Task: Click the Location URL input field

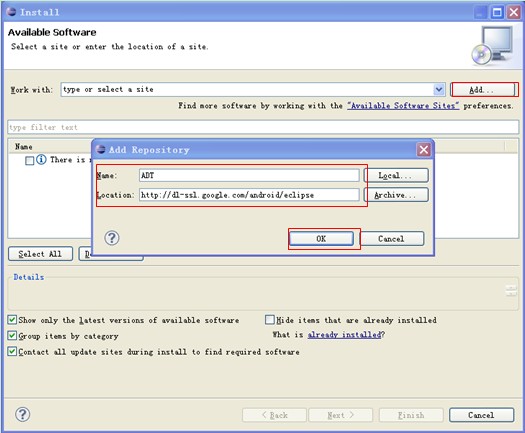Action: tap(249, 195)
